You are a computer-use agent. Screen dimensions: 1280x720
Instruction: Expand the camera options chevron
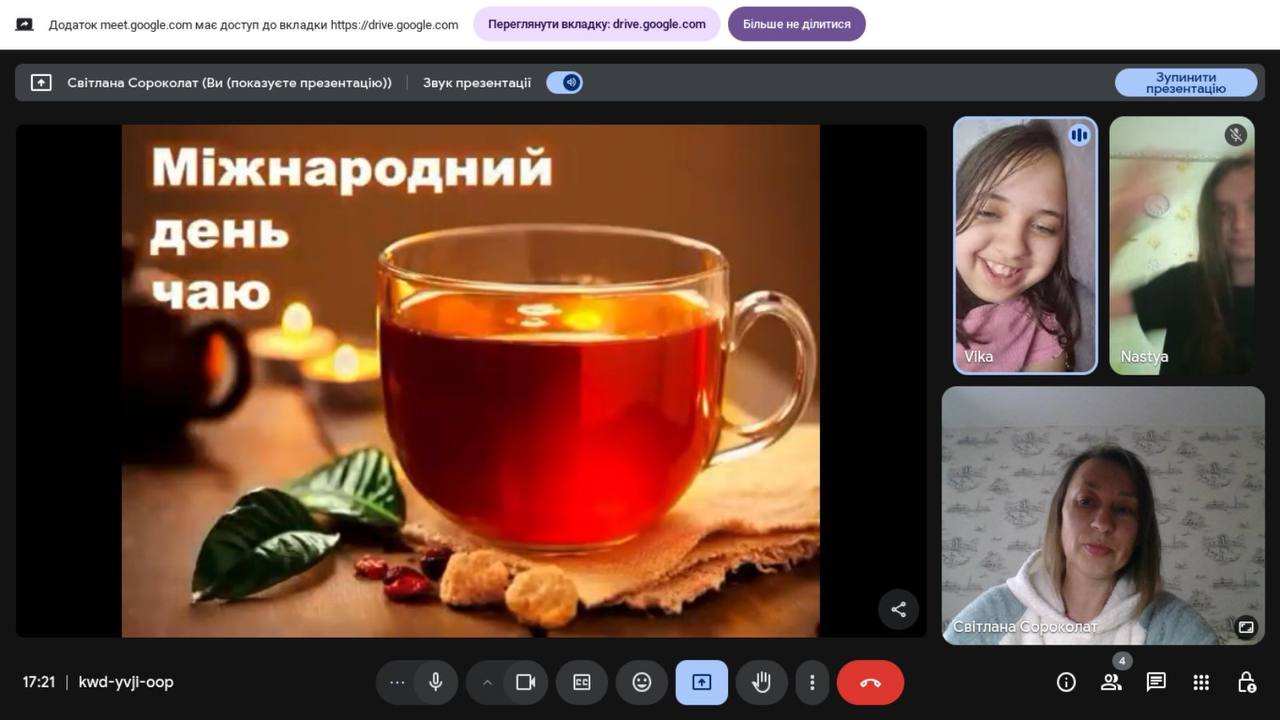(487, 682)
